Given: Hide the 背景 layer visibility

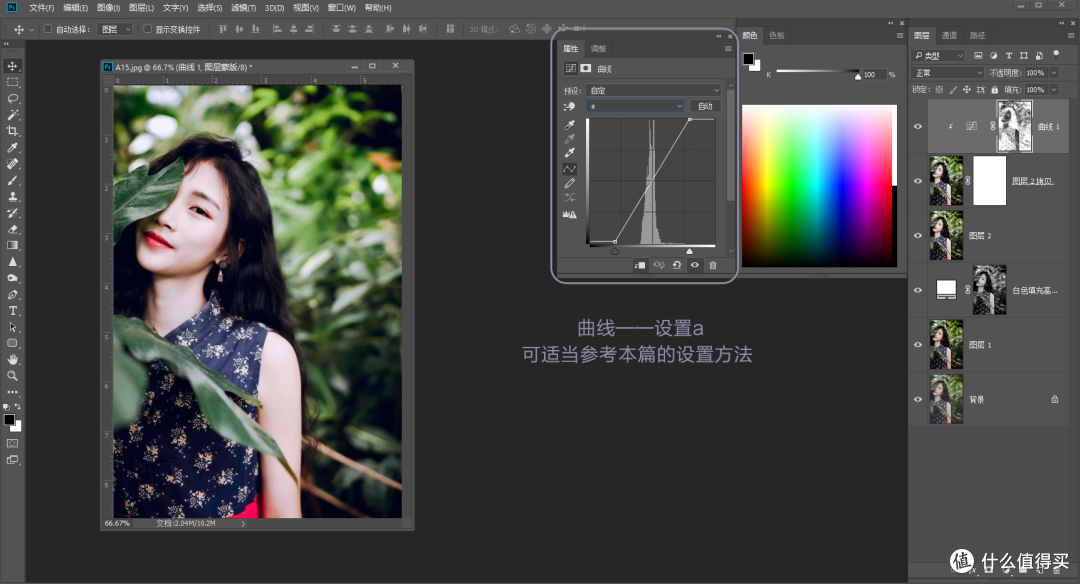Looking at the screenshot, I should (x=917, y=398).
